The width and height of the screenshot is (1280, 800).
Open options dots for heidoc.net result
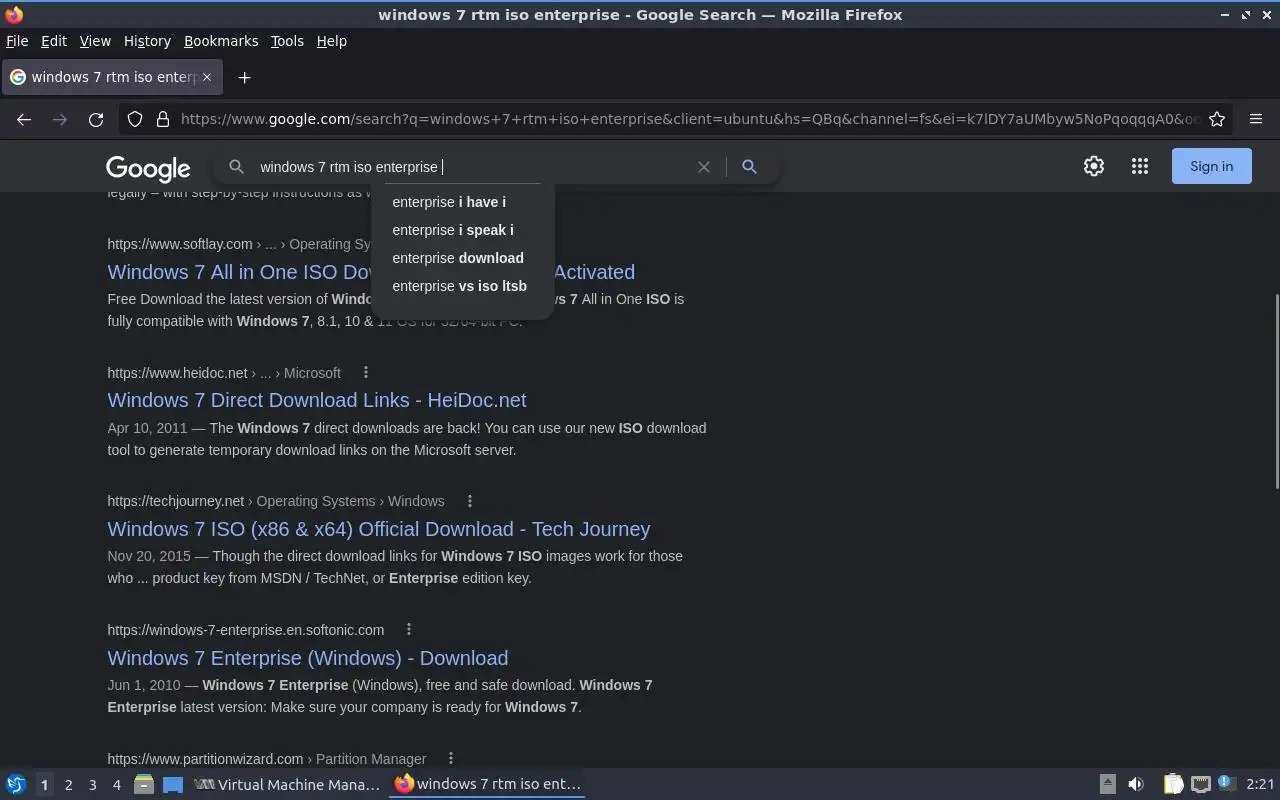point(366,372)
